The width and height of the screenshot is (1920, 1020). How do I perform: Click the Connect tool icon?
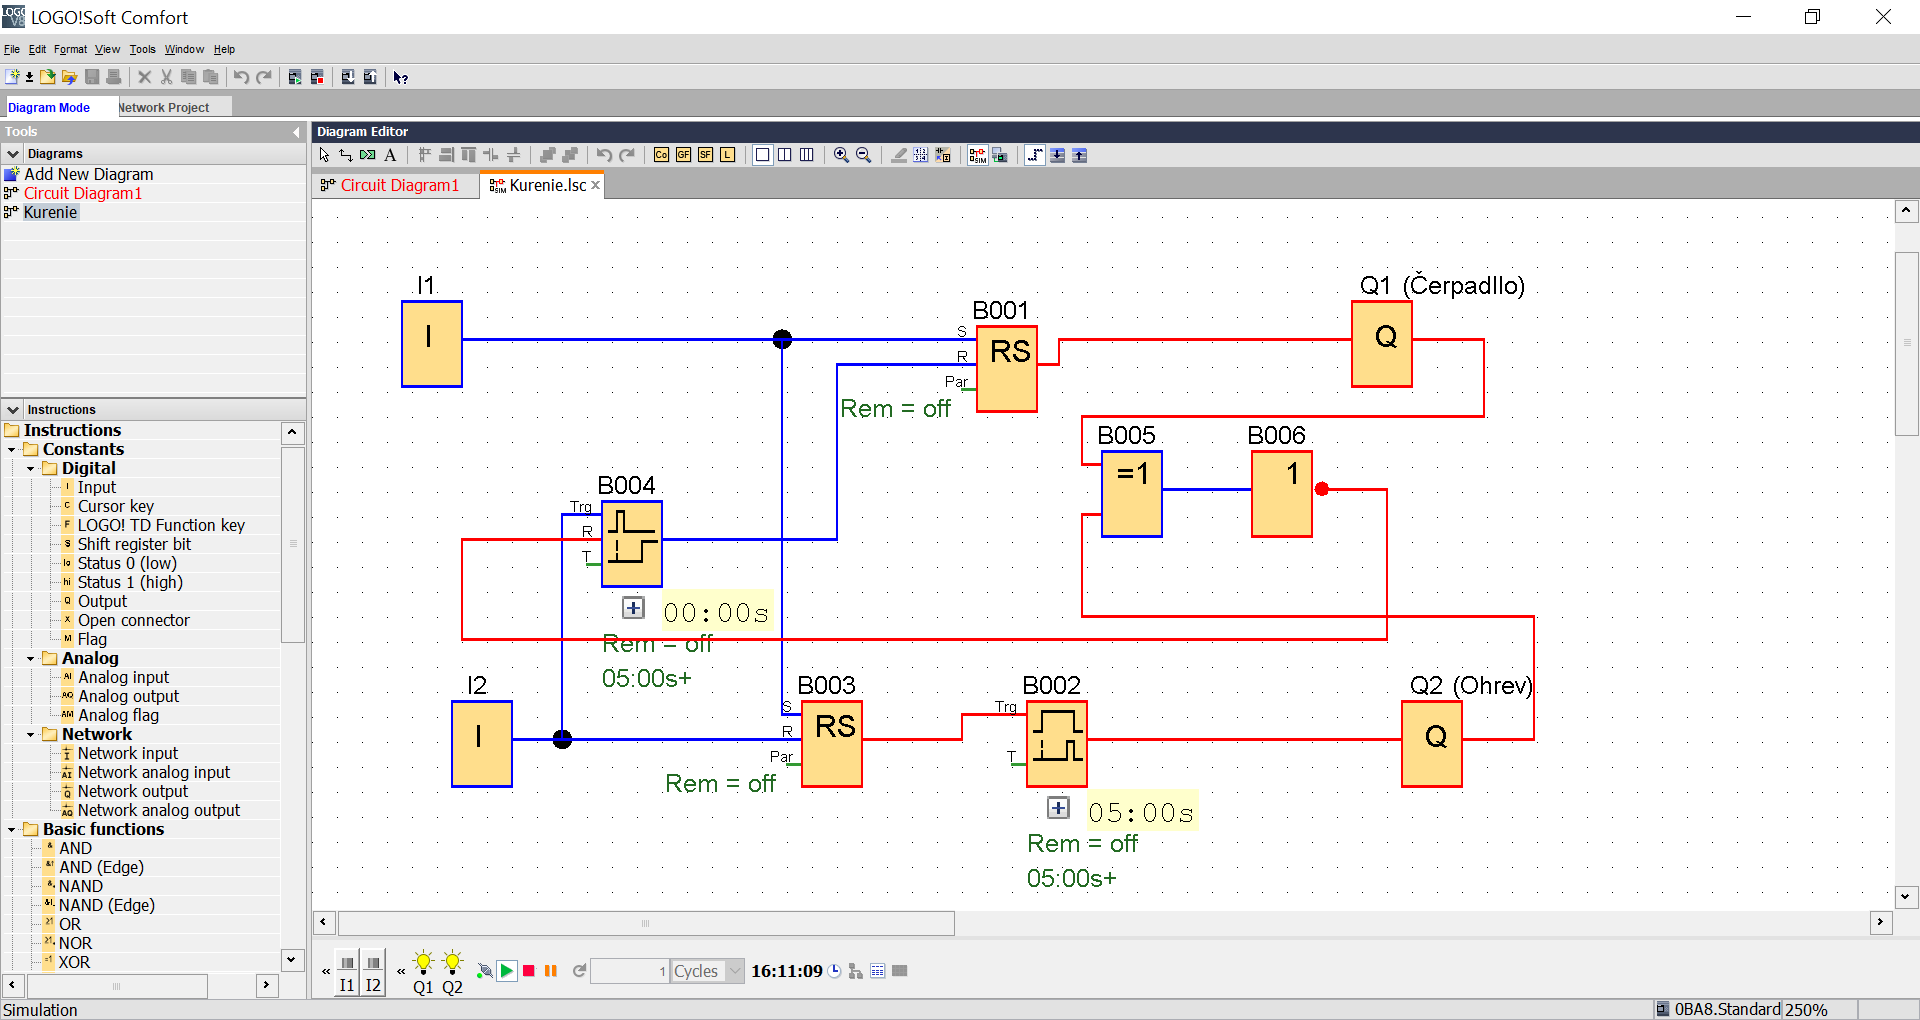(346, 155)
